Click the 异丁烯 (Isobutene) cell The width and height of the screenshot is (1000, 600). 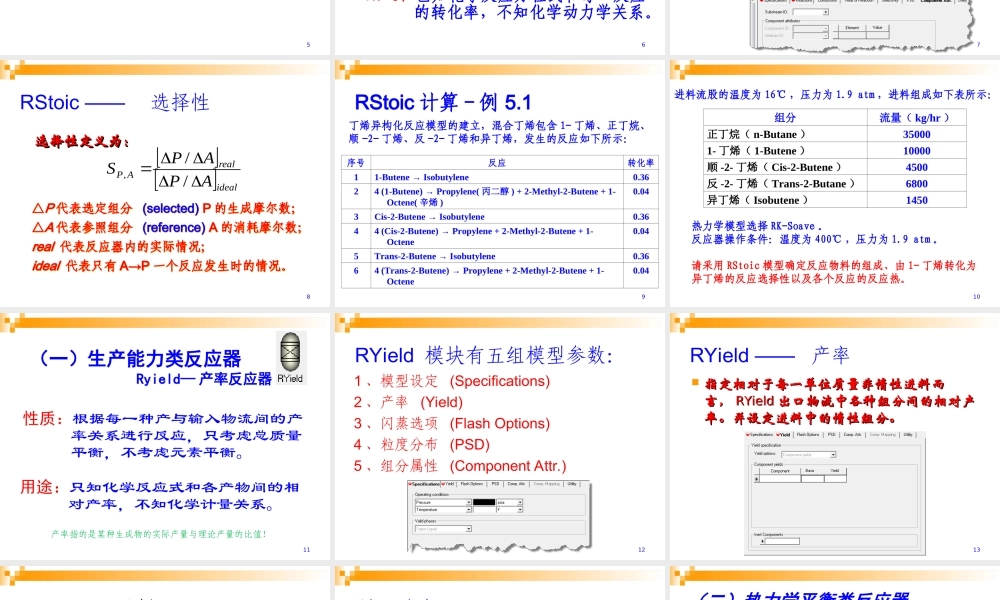pyautogui.click(x=785, y=200)
